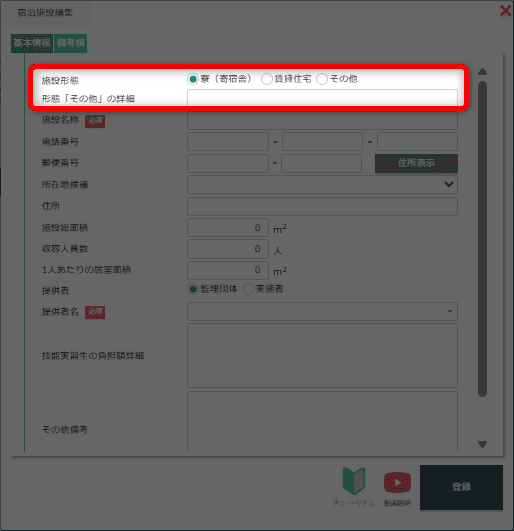Click the scroll down arrow icon
The image size is (514, 531).
tap(483, 444)
